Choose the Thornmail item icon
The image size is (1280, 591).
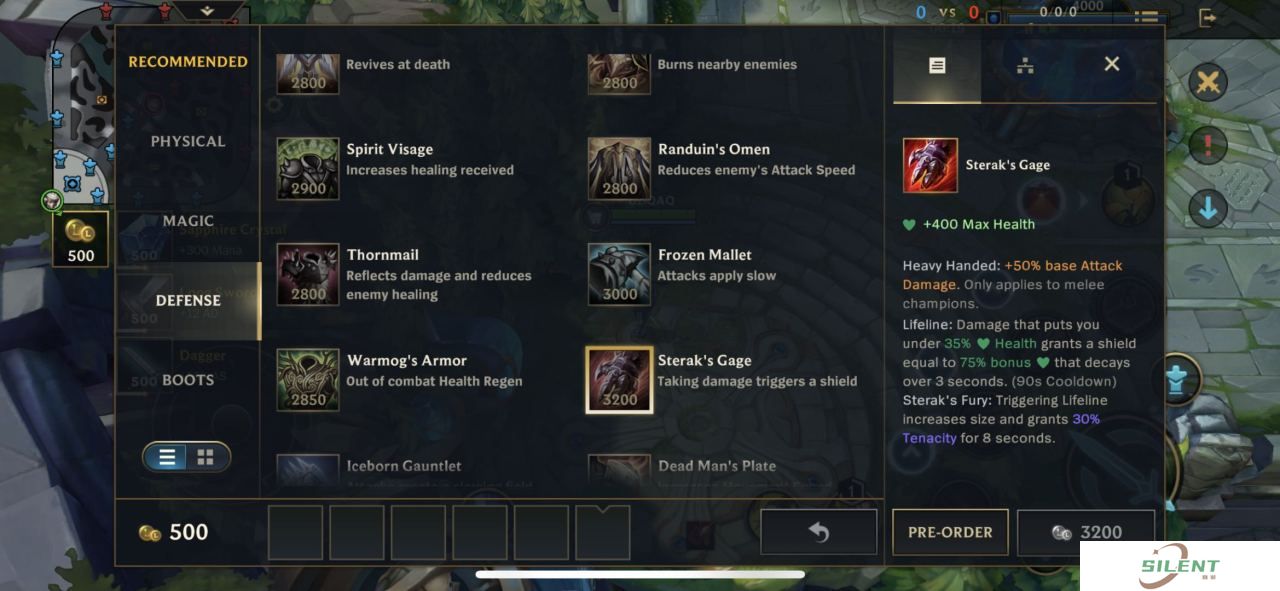[308, 274]
